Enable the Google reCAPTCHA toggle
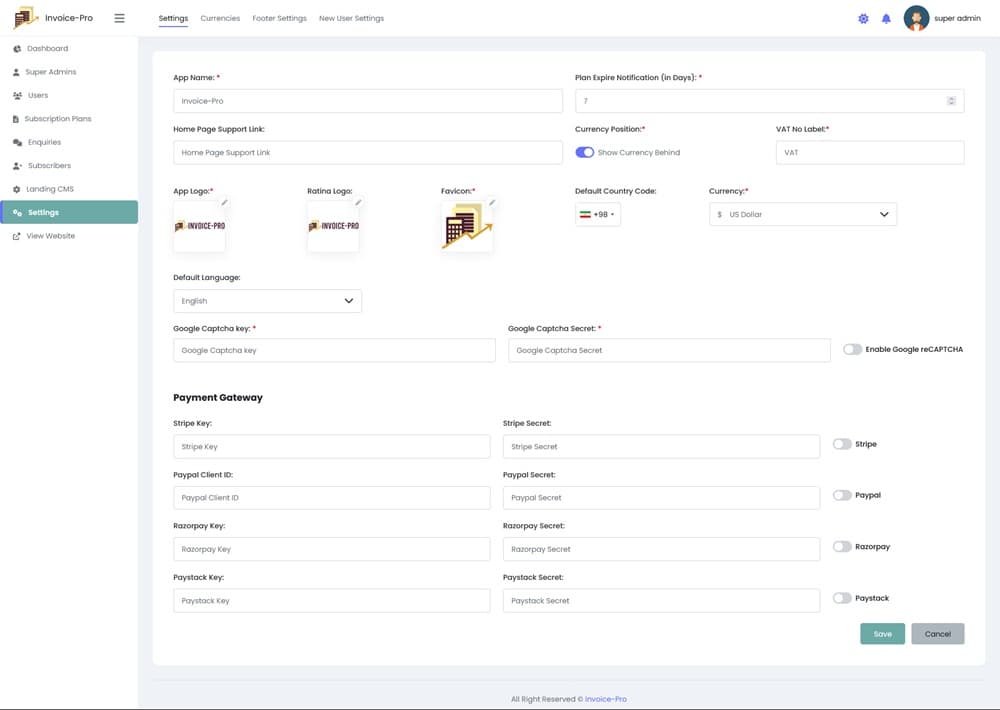The height and width of the screenshot is (710, 1000). 852,350
